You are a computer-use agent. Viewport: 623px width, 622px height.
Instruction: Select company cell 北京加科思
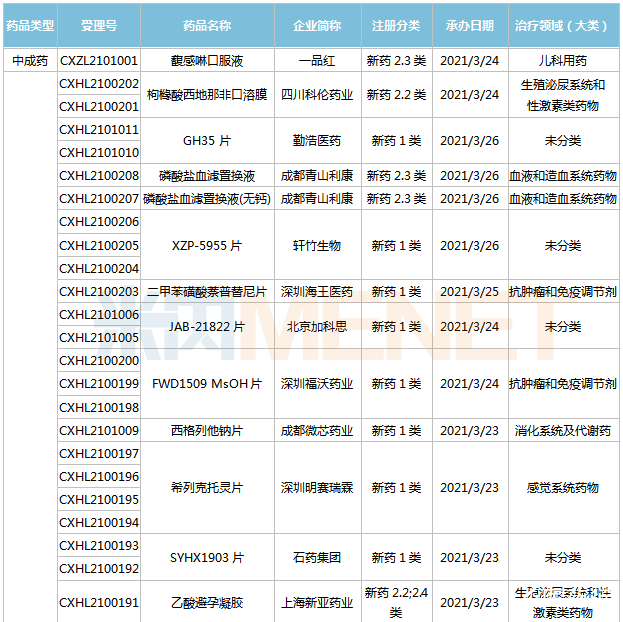coord(317,327)
